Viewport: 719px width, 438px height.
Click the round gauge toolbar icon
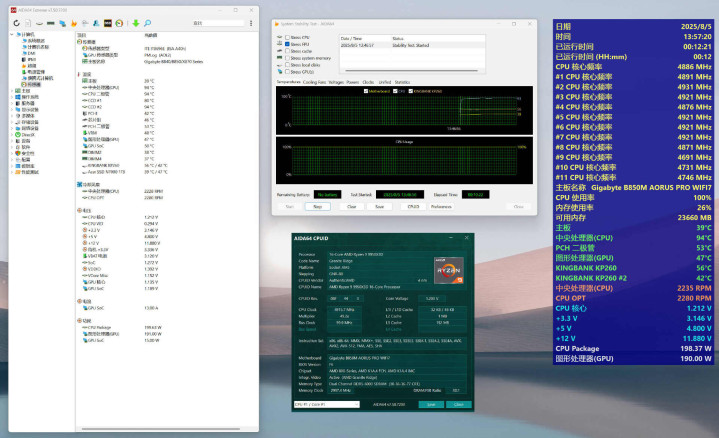coord(119,23)
